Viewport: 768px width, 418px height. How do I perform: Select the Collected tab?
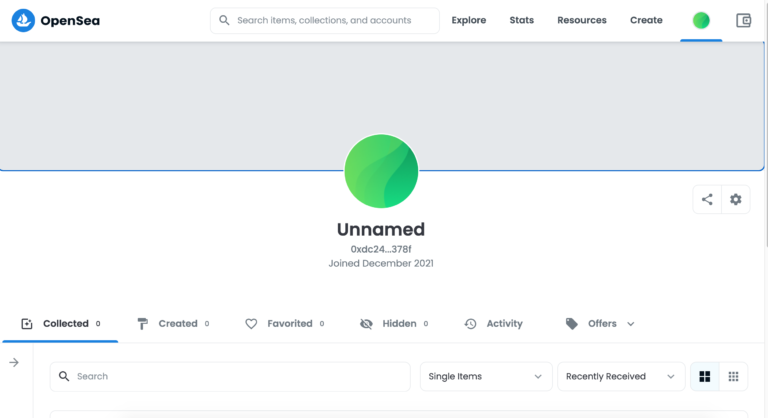(x=60, y=324)
